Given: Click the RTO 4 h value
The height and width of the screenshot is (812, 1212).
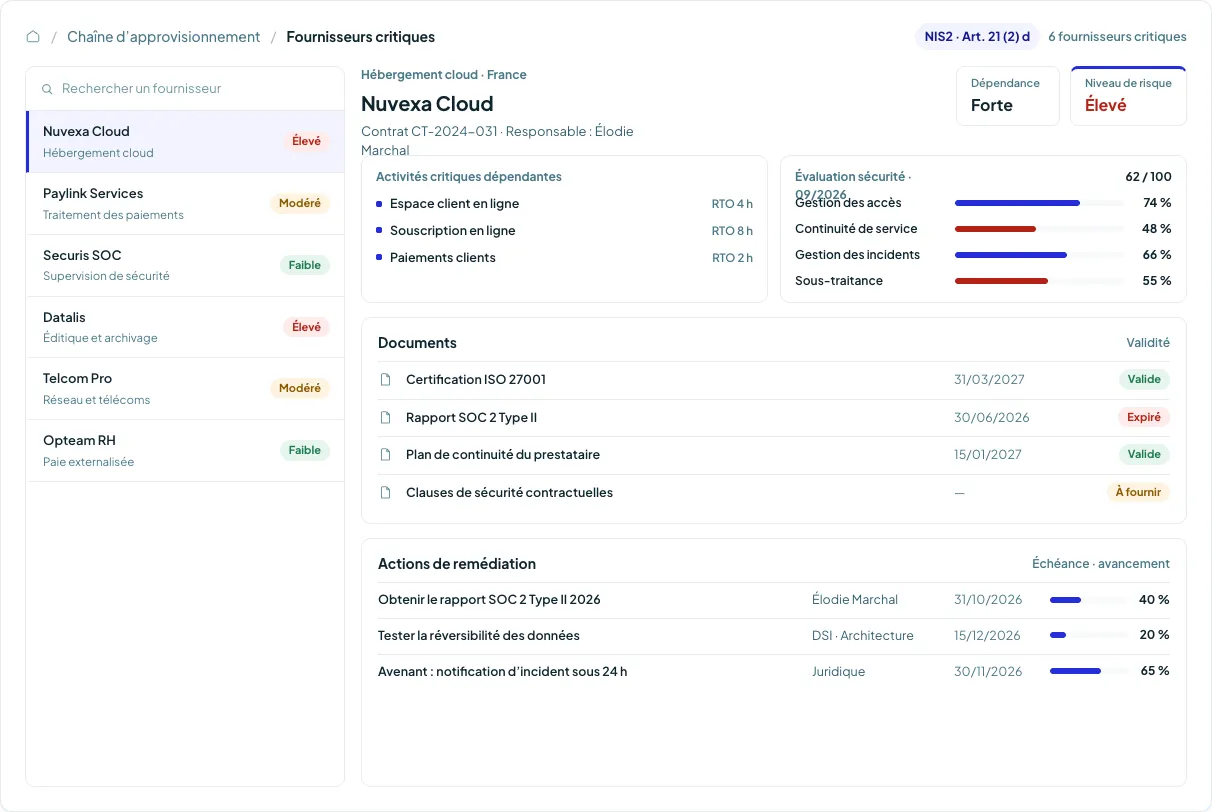Looking at the screenshot, I should click(x=732, y=204).
